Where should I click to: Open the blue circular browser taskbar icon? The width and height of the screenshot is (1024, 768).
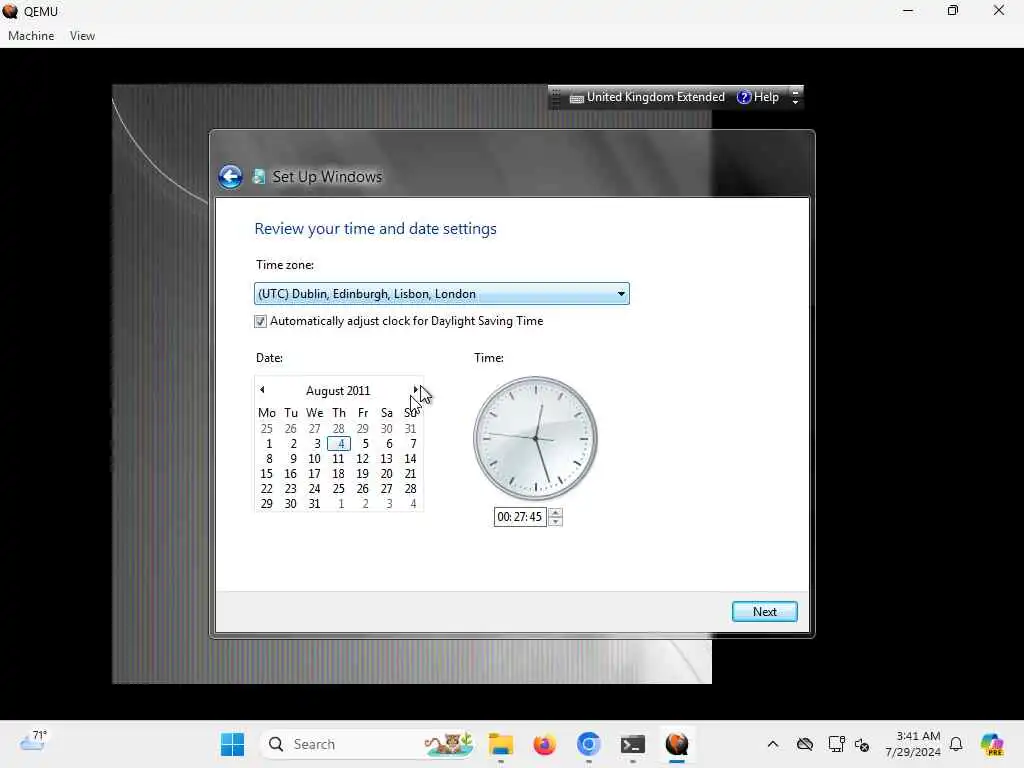(588, 744)
